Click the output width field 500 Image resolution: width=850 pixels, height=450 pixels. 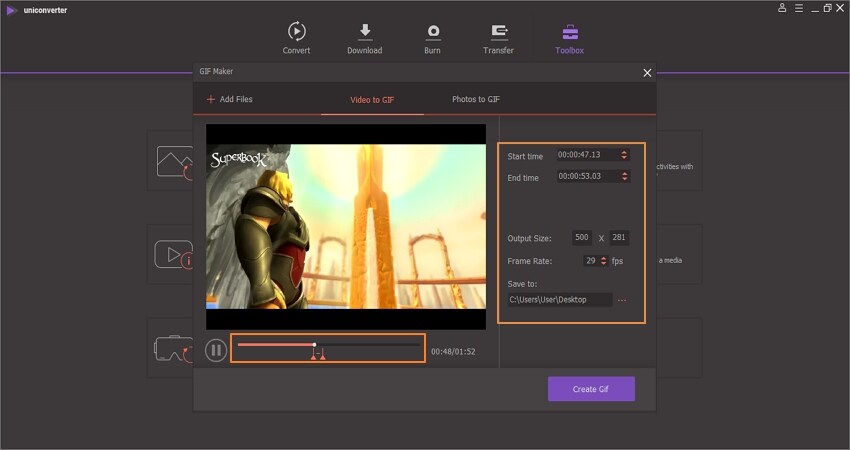[582, 237]
